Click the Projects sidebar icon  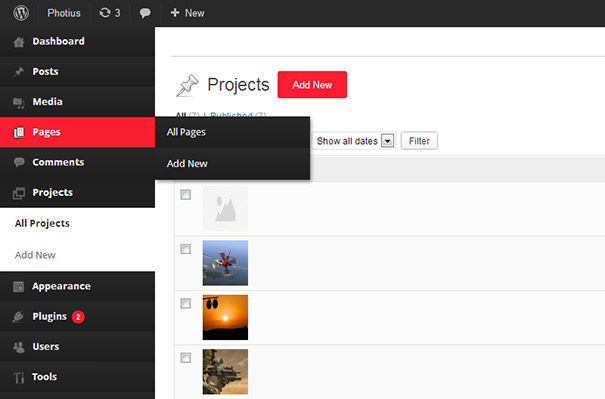19,193
